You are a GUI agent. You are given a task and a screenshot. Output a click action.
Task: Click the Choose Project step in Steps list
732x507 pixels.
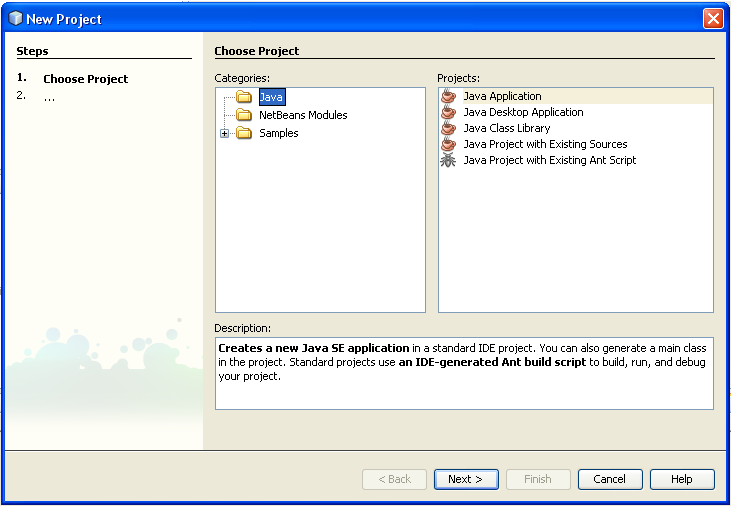point(85,79)
